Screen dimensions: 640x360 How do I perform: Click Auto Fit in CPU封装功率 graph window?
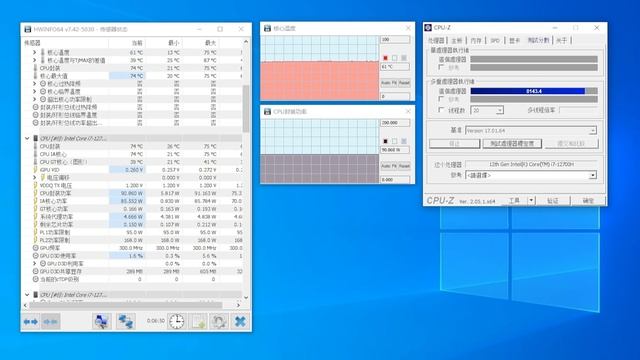389,166
